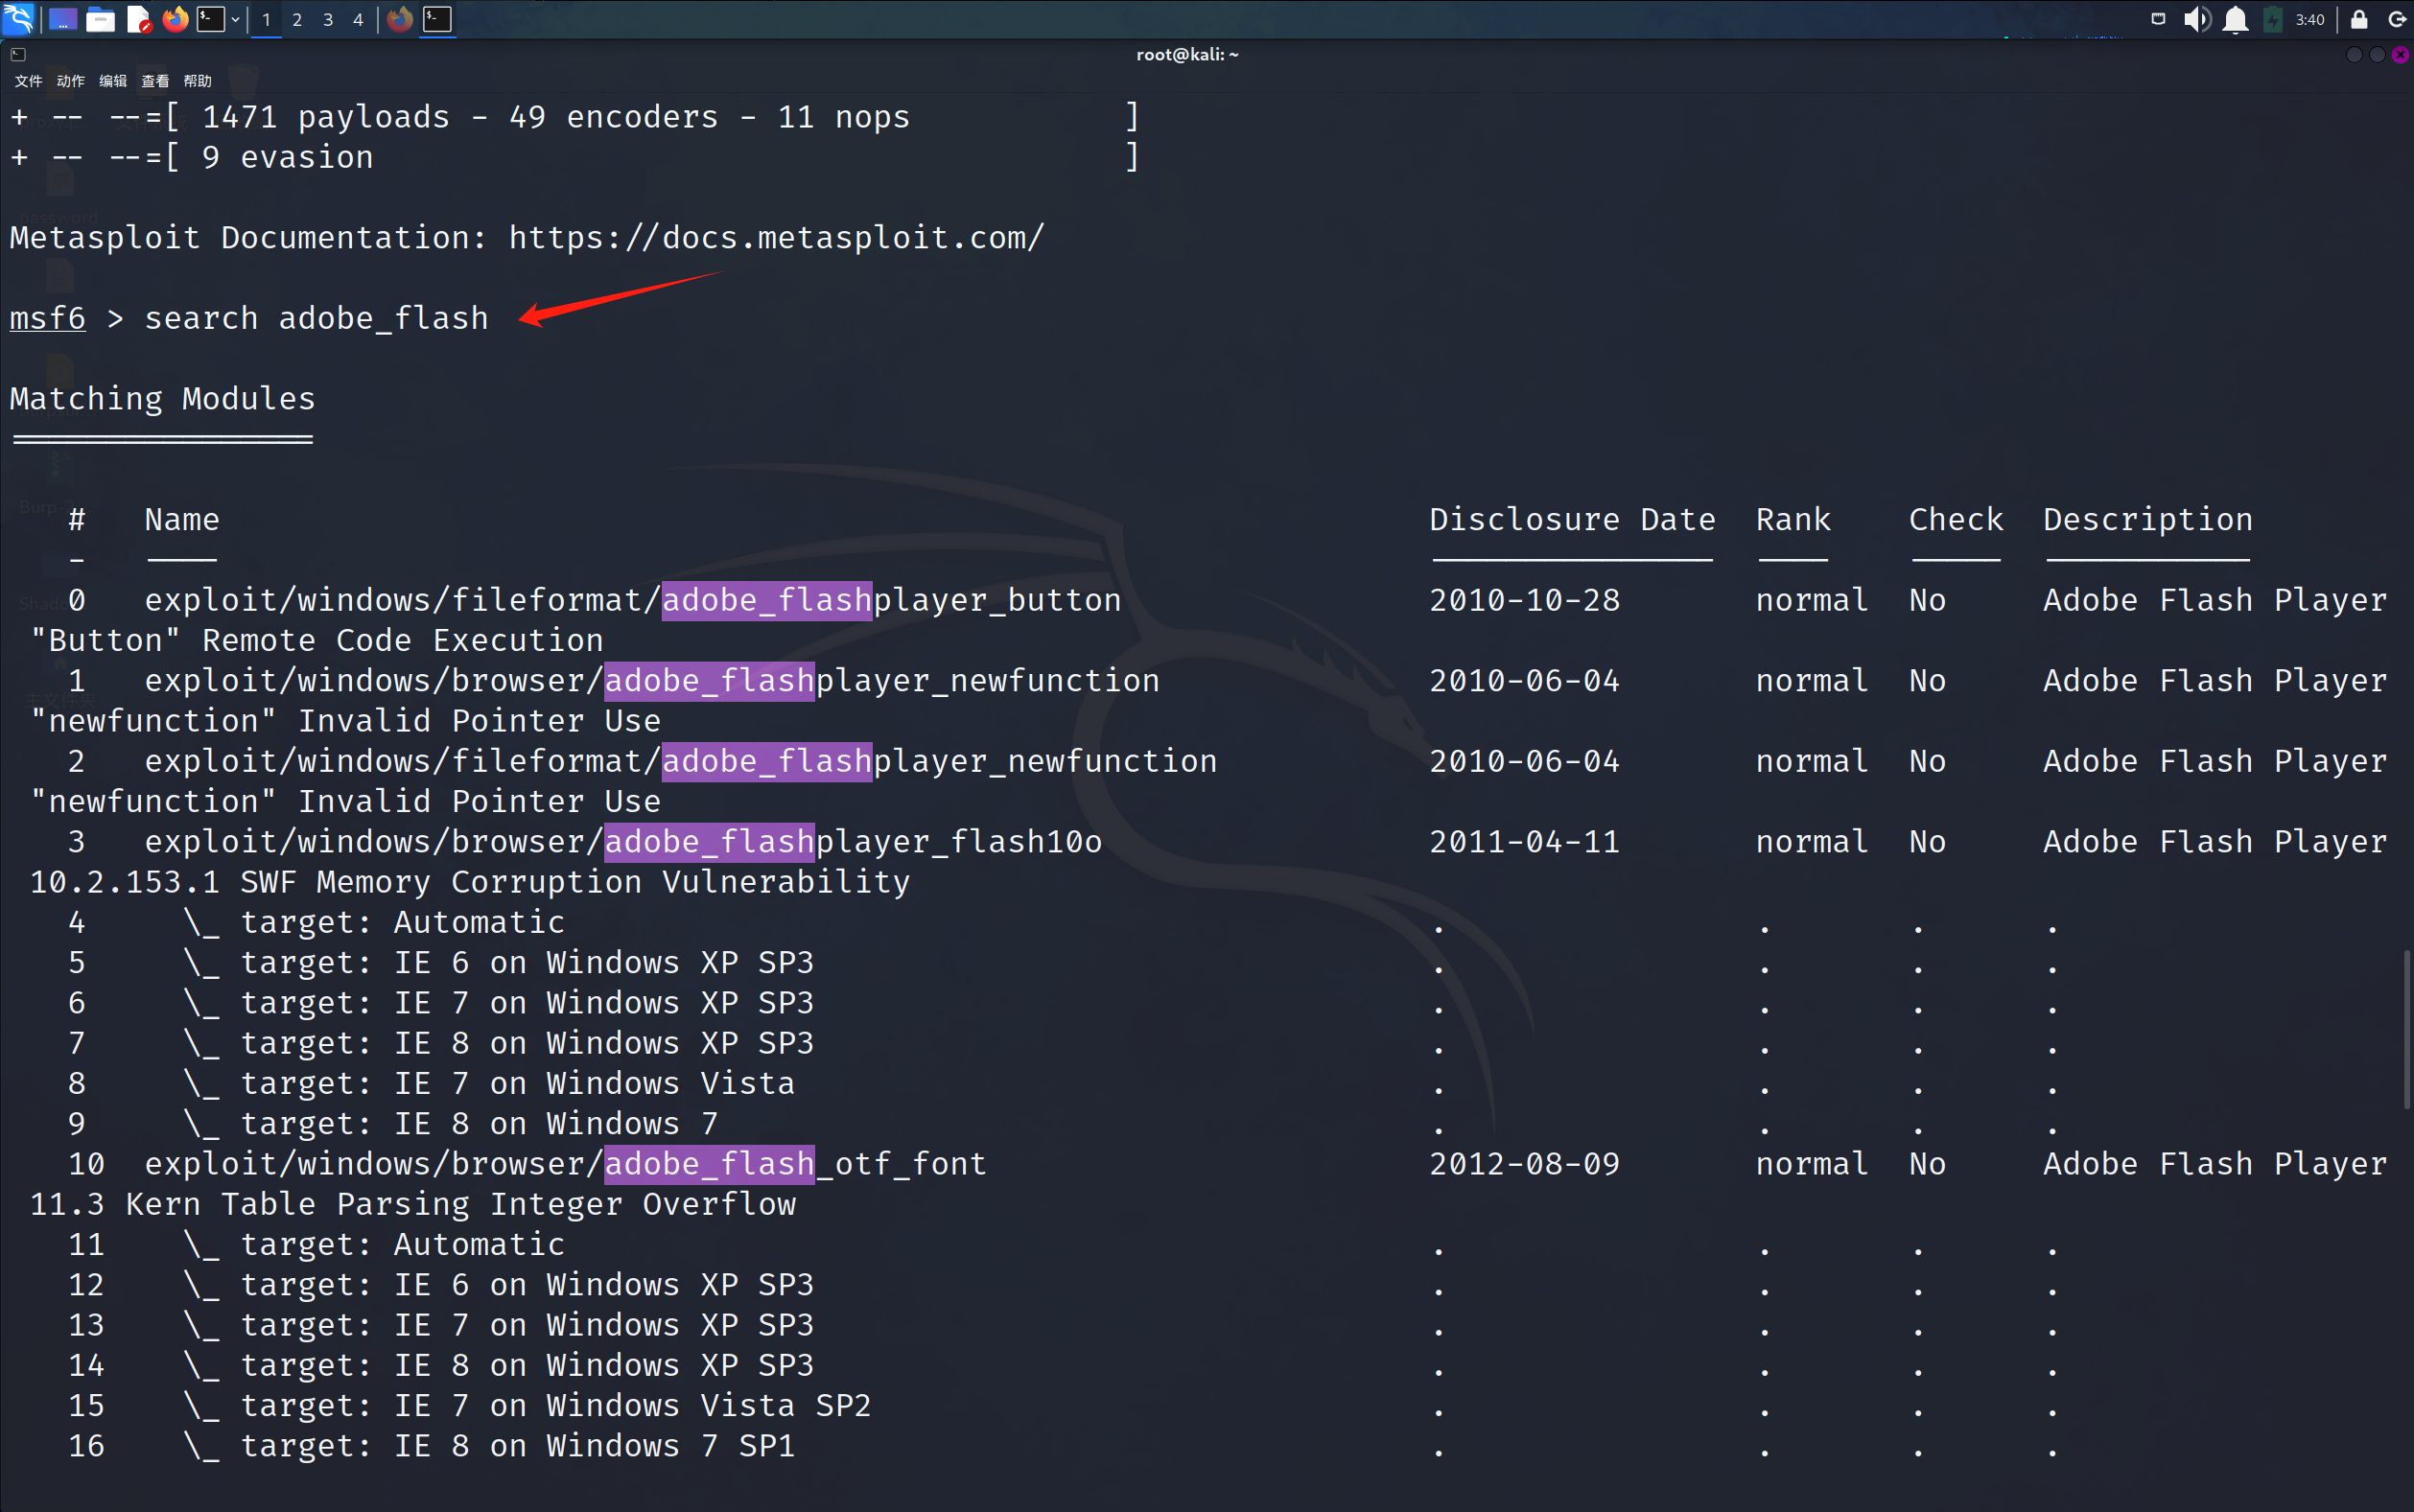Open the terminal emulator launcher
2414x1512 pixels.
tap(210, 19)
